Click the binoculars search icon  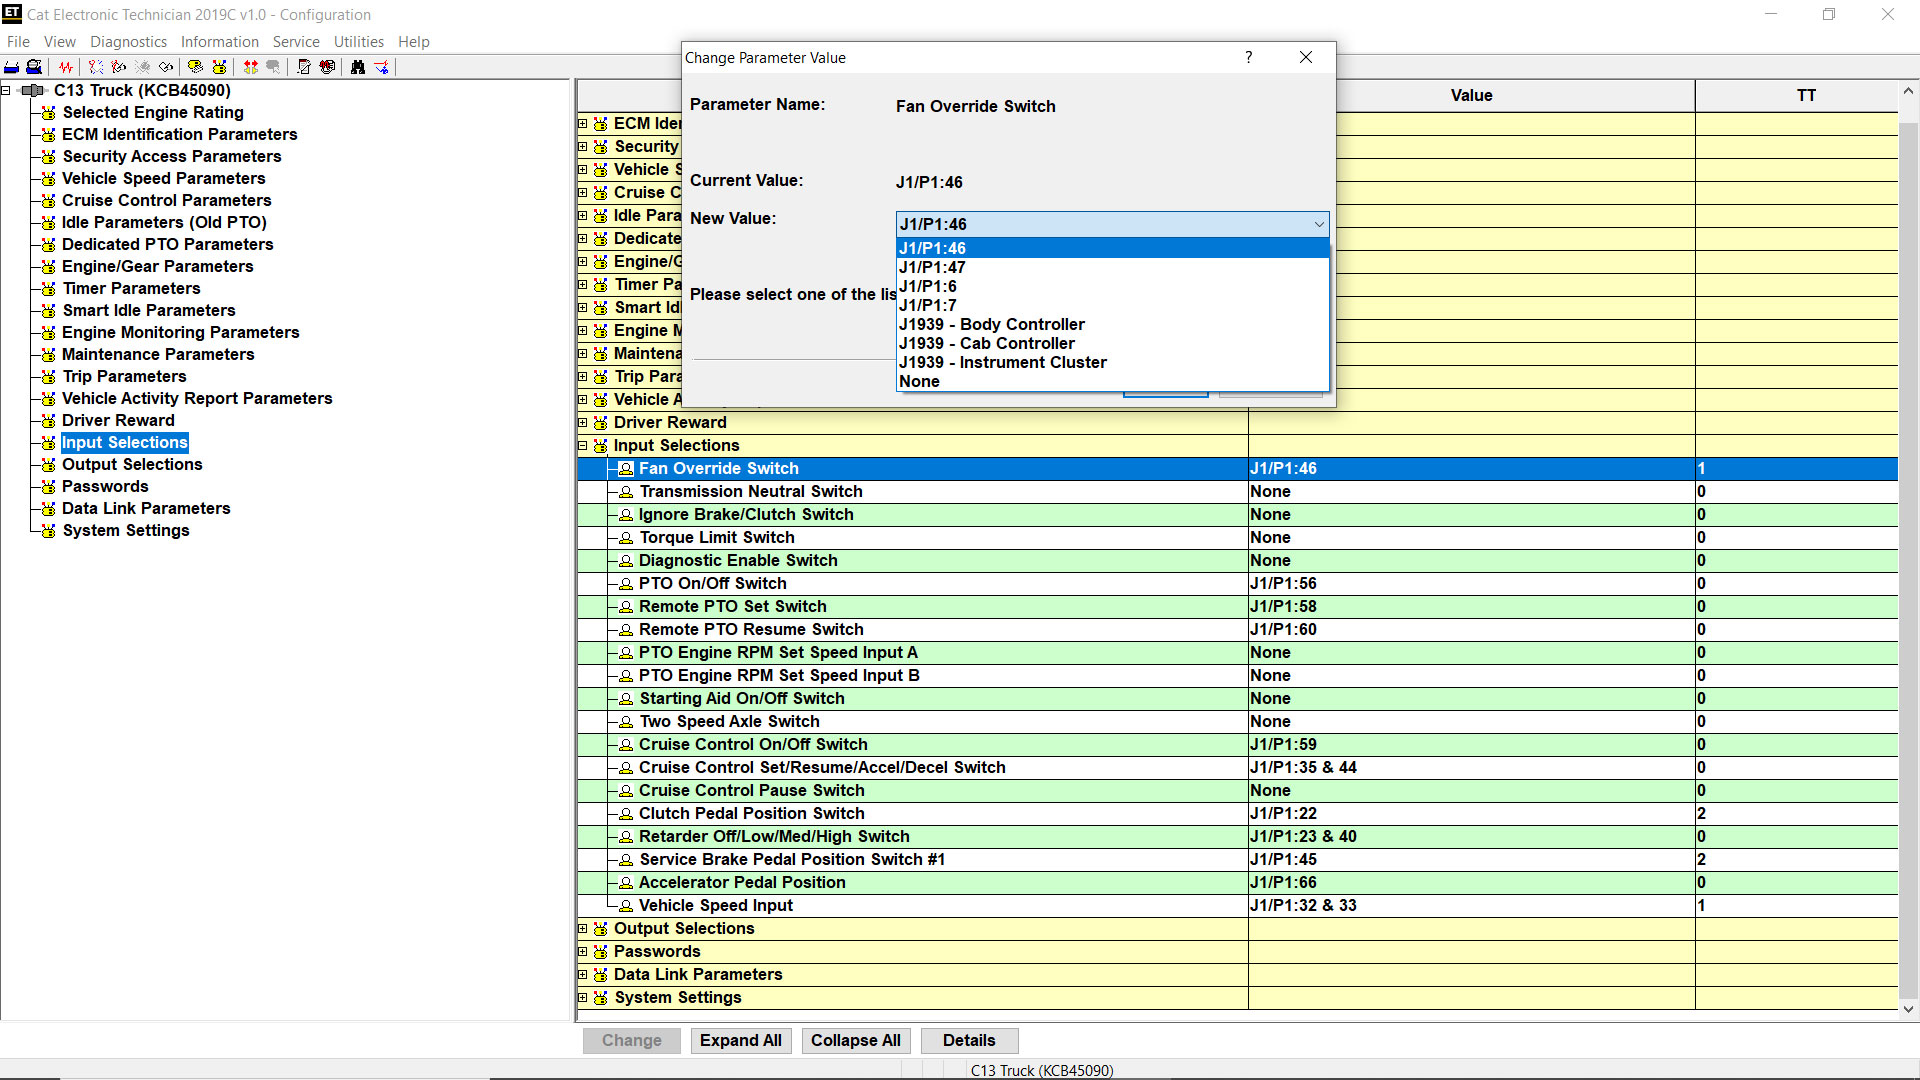(x=358, y=67)
